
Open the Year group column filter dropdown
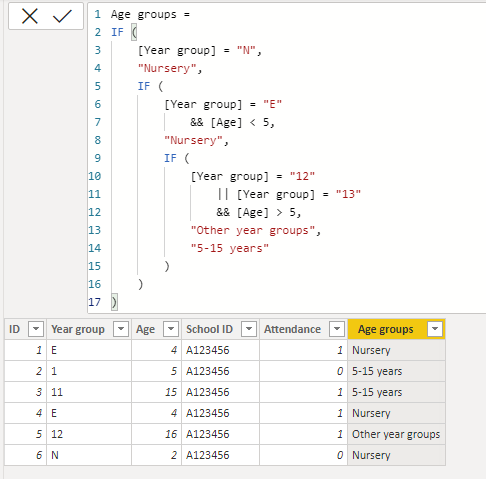coord(121,329)
